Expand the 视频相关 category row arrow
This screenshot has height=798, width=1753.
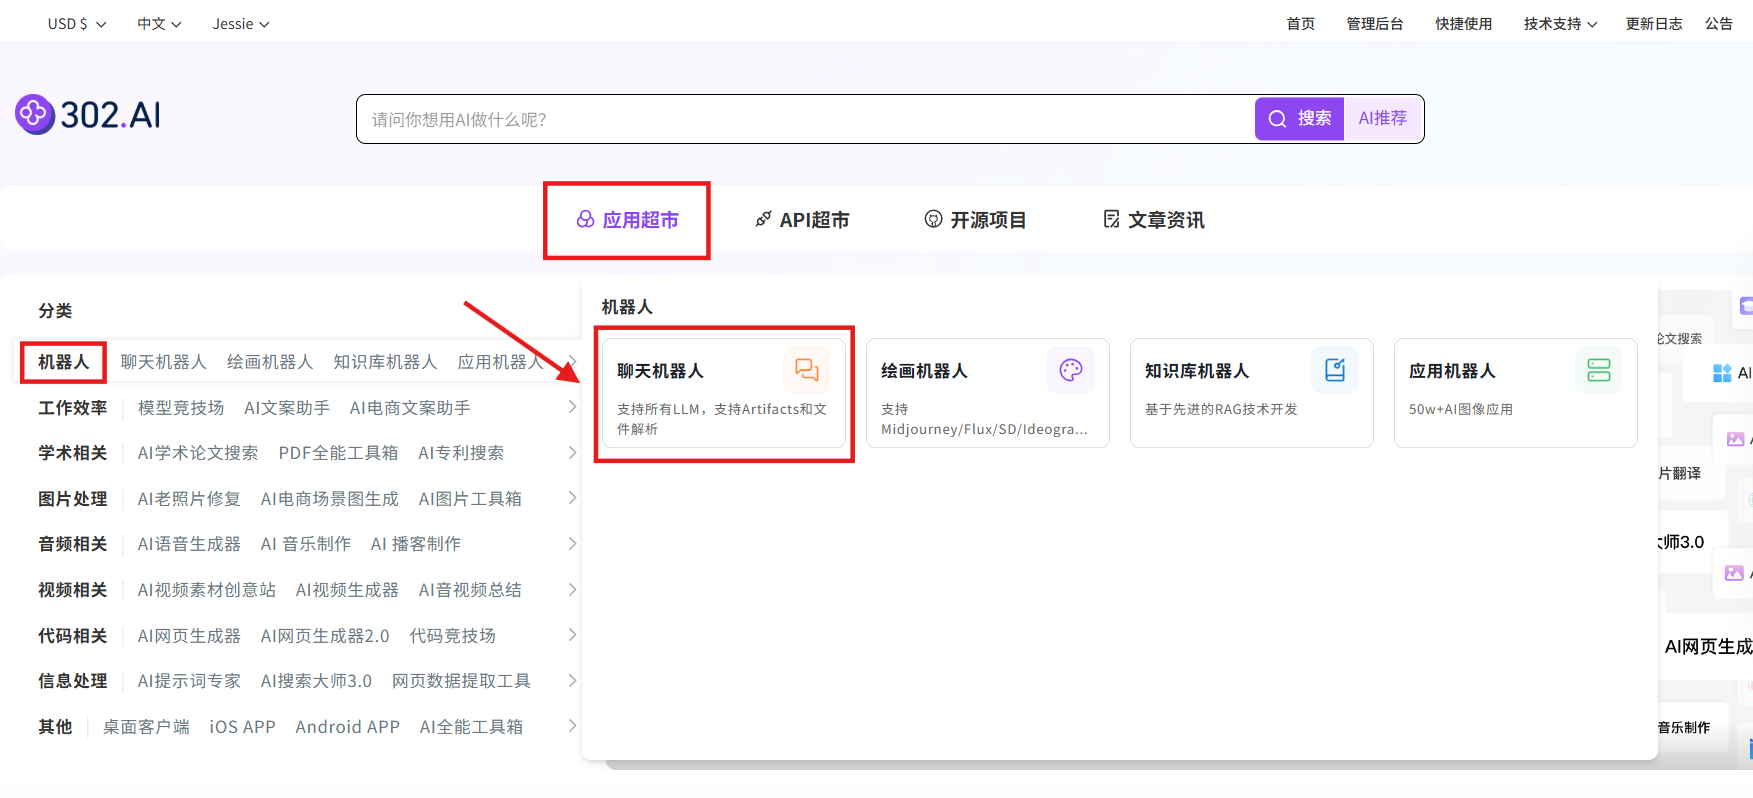572,590
